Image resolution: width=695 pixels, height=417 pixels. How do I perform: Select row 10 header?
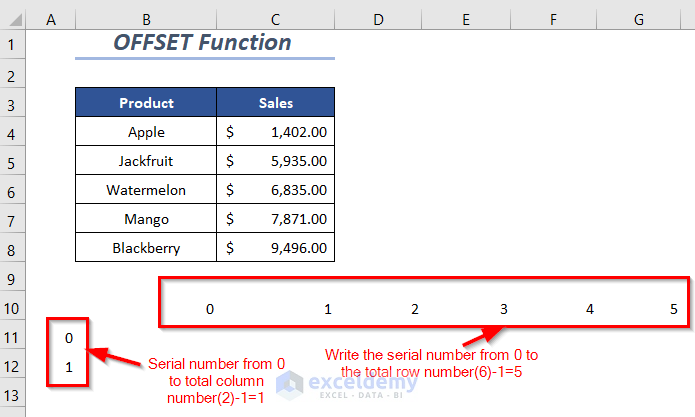(x=12, y=305)
